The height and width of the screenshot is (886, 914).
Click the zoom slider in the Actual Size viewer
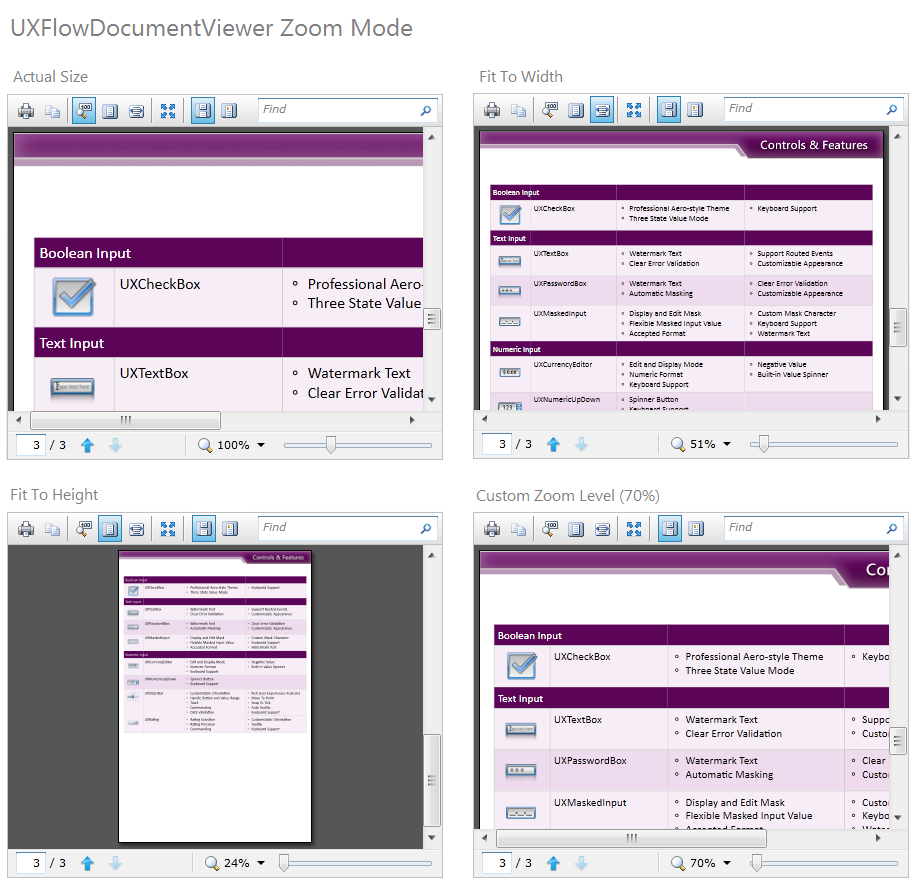pyautogui.click(x=358, y=445)
